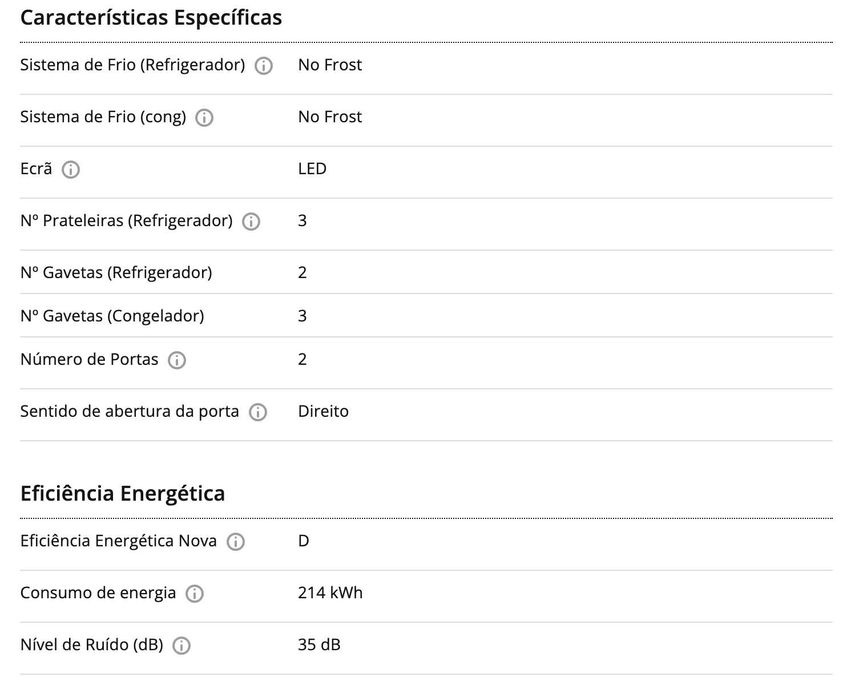Click the Eficiência Energética section heading
This screenshot has height=700, width=847.
tap(122, 494)
